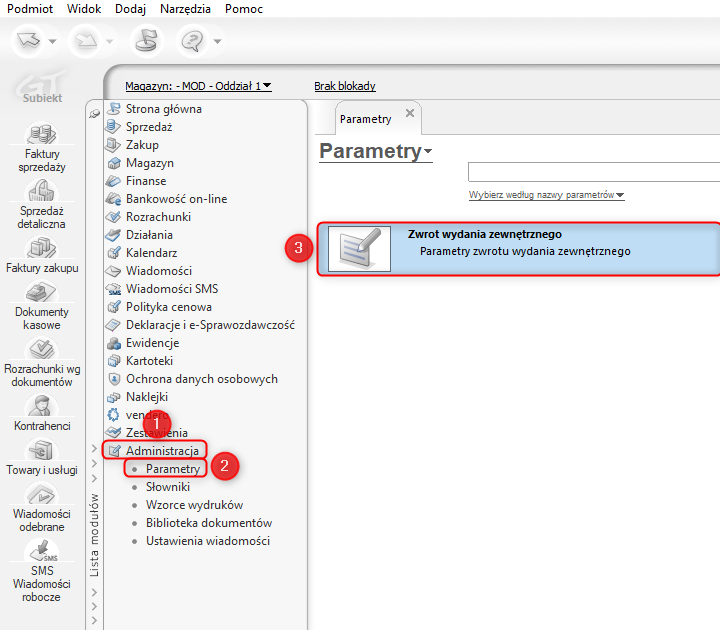Open the Podmiot menu
The height and width of the screenshot is (630, 720).
click(30, 9)
